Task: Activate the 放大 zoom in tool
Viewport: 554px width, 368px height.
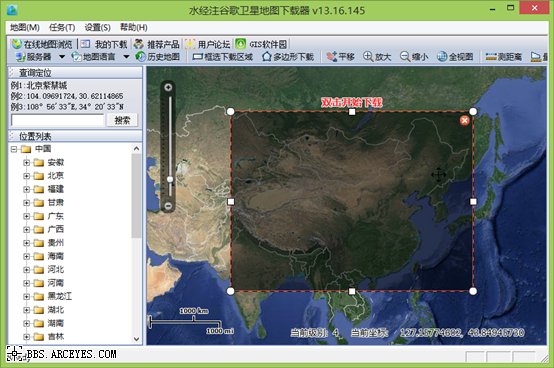Action: coord(377,57)
